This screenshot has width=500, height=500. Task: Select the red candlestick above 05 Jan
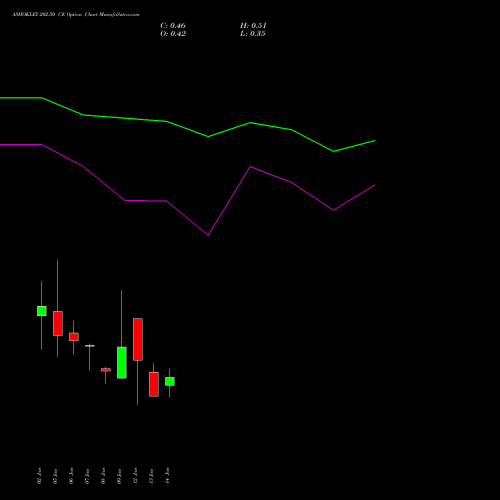(58, 323)
